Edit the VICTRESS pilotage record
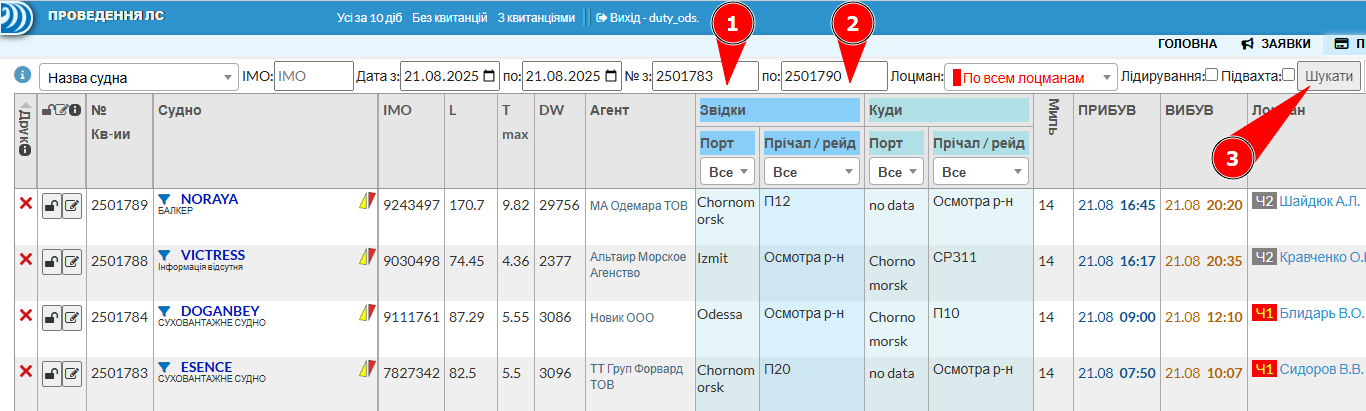Screen dimensions: 1366x411 pos(72,263)
